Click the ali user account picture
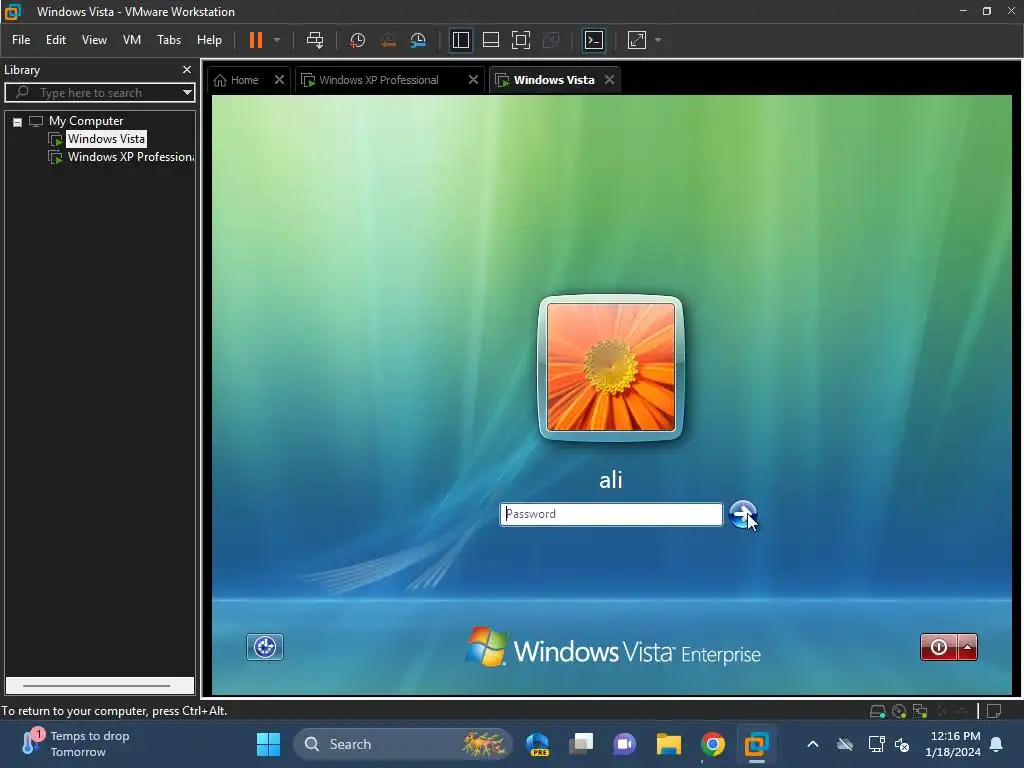 click(x=611, y=367)
